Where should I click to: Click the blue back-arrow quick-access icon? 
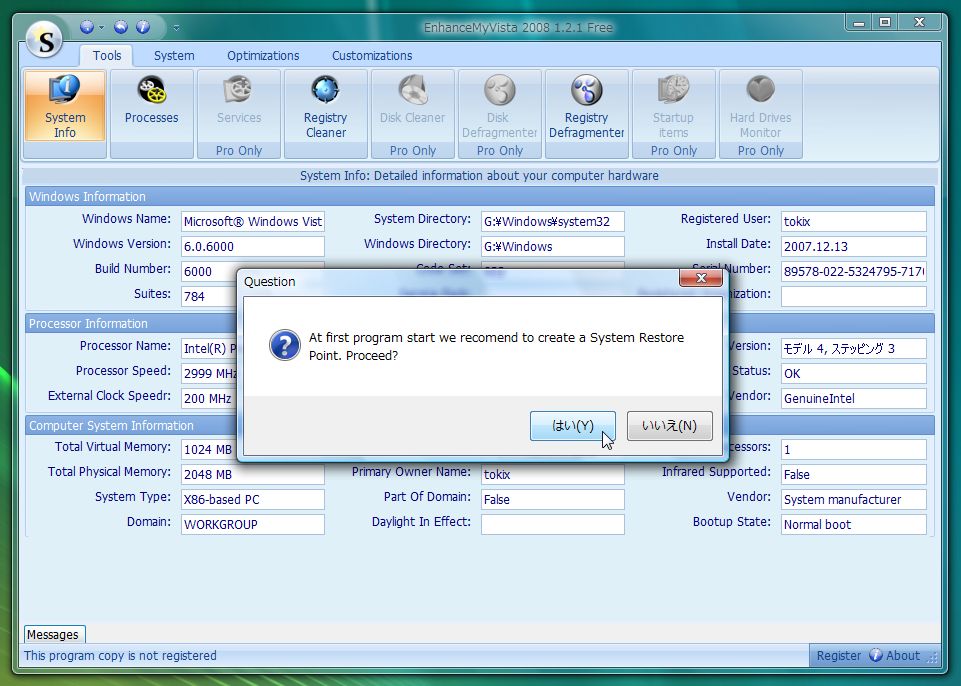coord(121,27)
